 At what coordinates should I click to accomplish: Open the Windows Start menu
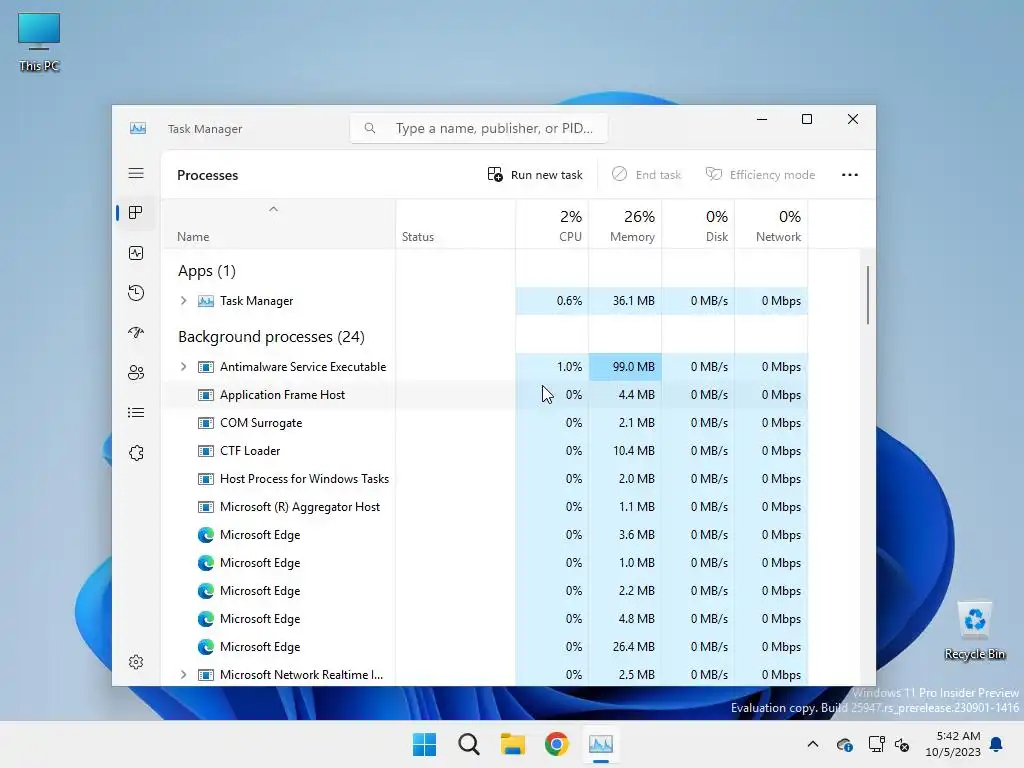pyautogui.click(x=424, y=744)
